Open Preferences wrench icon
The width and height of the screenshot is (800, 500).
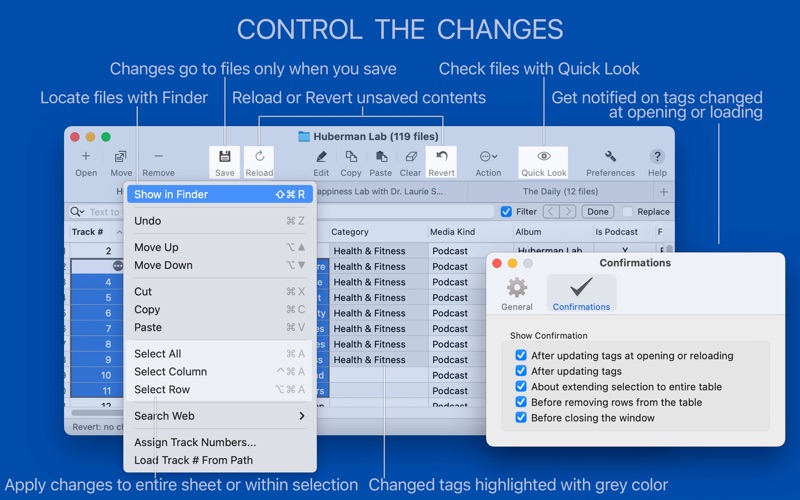(x=610, y=156)
